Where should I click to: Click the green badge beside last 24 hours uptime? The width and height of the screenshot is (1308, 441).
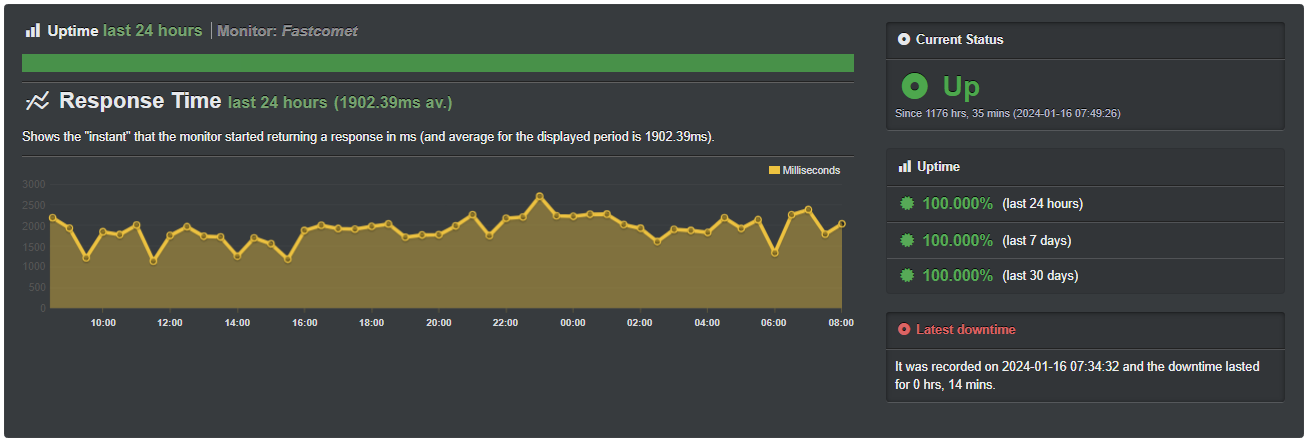(x=907, y=204)
